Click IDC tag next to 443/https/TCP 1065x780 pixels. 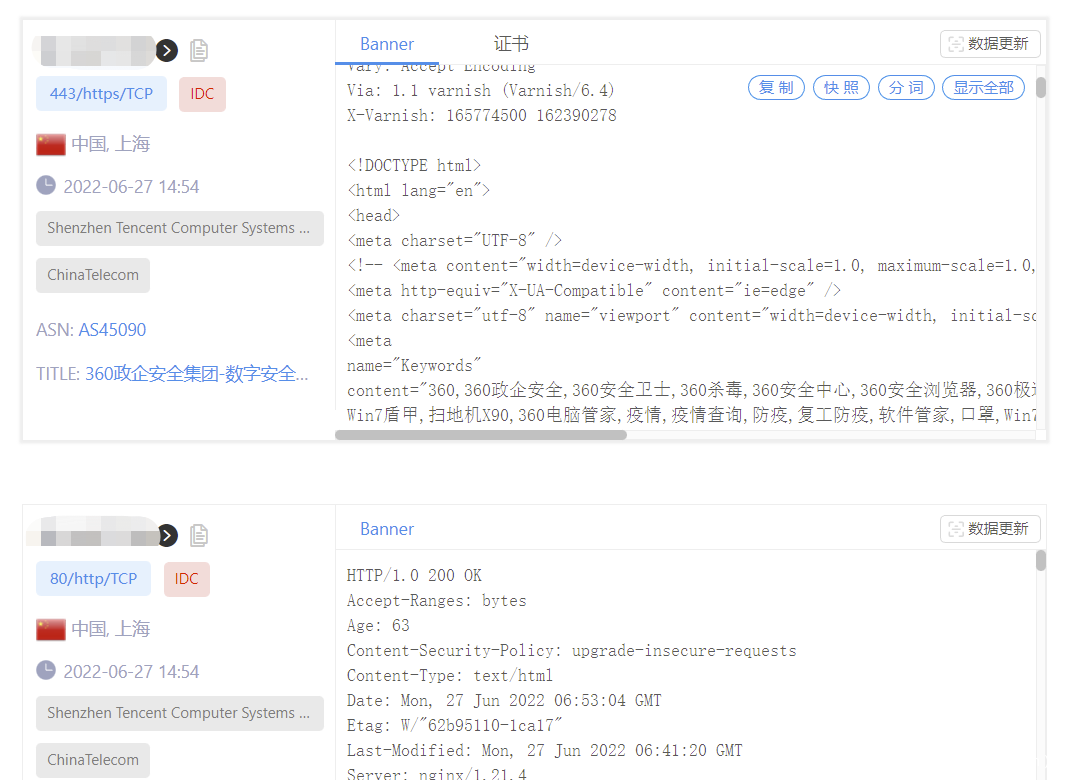(202, 94)
